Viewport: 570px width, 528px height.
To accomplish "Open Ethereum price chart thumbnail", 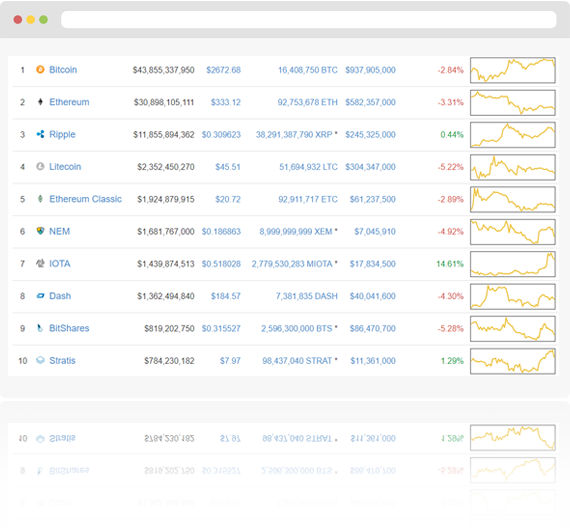I will [x=513, y=103].
